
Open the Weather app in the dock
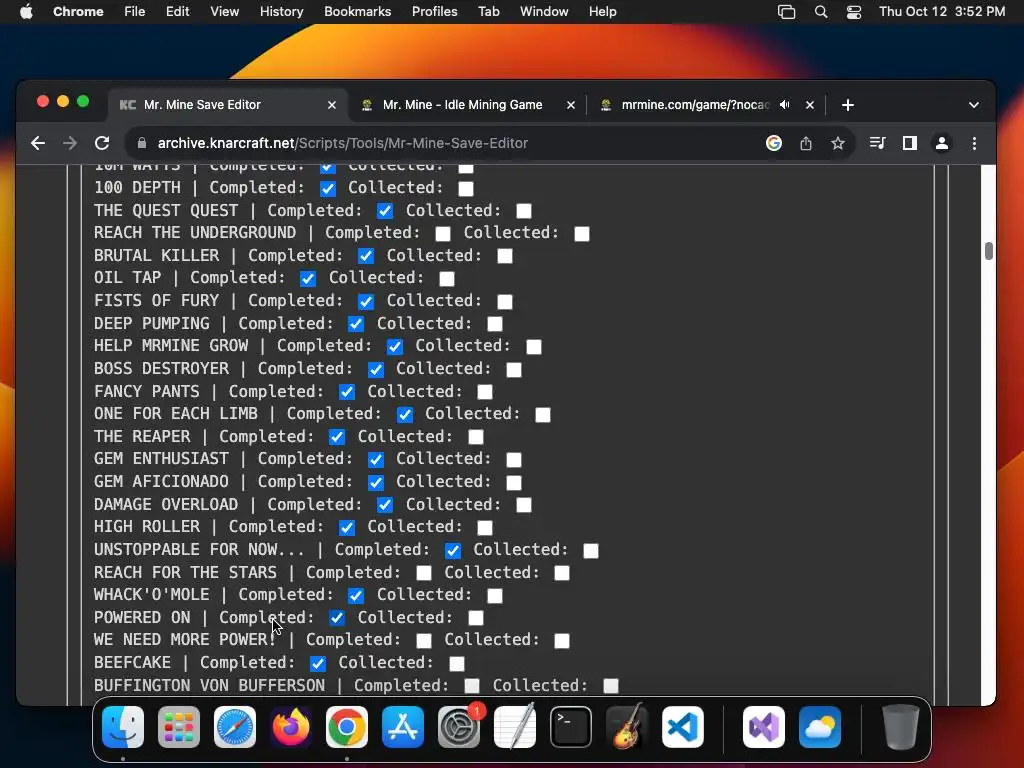[820, 727]
